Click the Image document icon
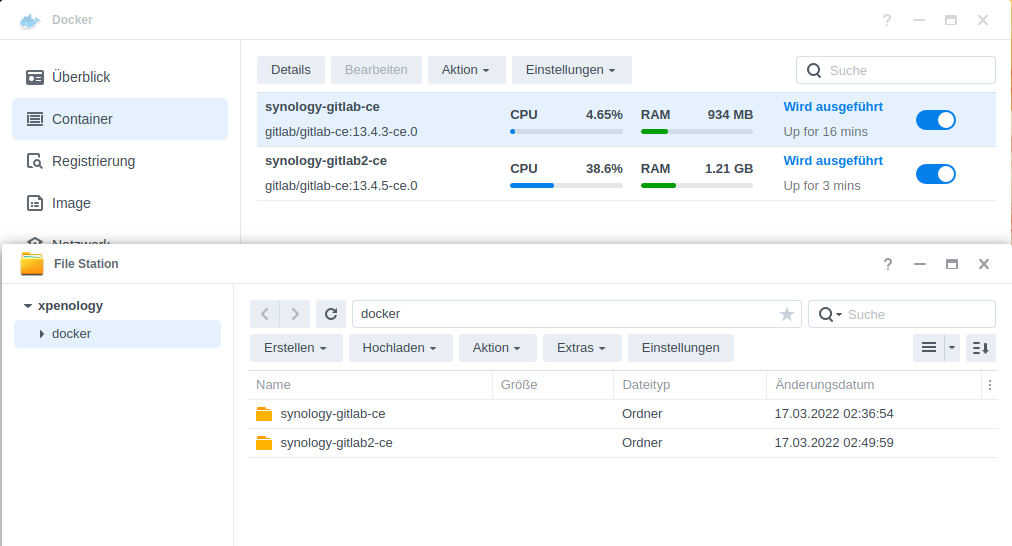The image size is (1012, 546). [35, 203]
